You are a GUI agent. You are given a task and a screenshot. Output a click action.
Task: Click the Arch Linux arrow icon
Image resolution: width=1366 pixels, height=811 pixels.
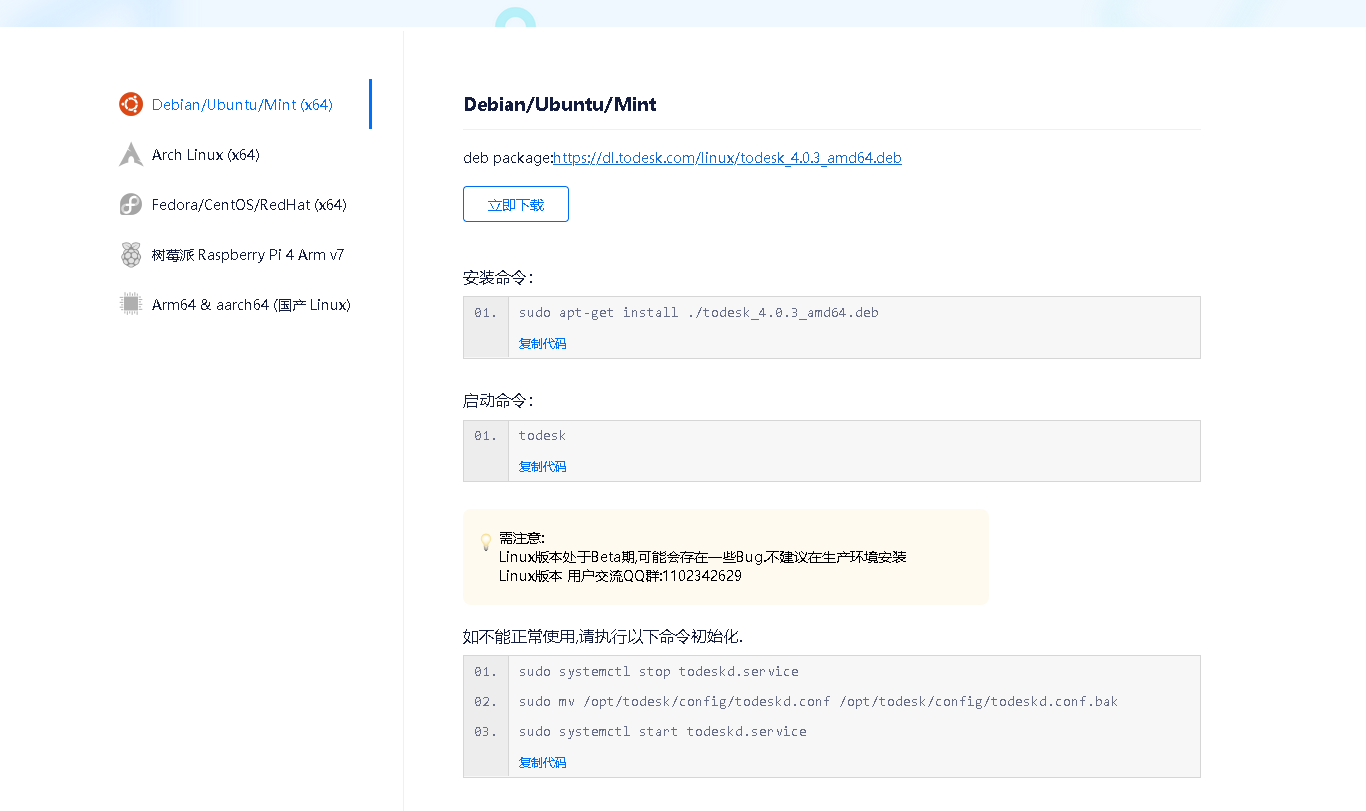point(130,154)
